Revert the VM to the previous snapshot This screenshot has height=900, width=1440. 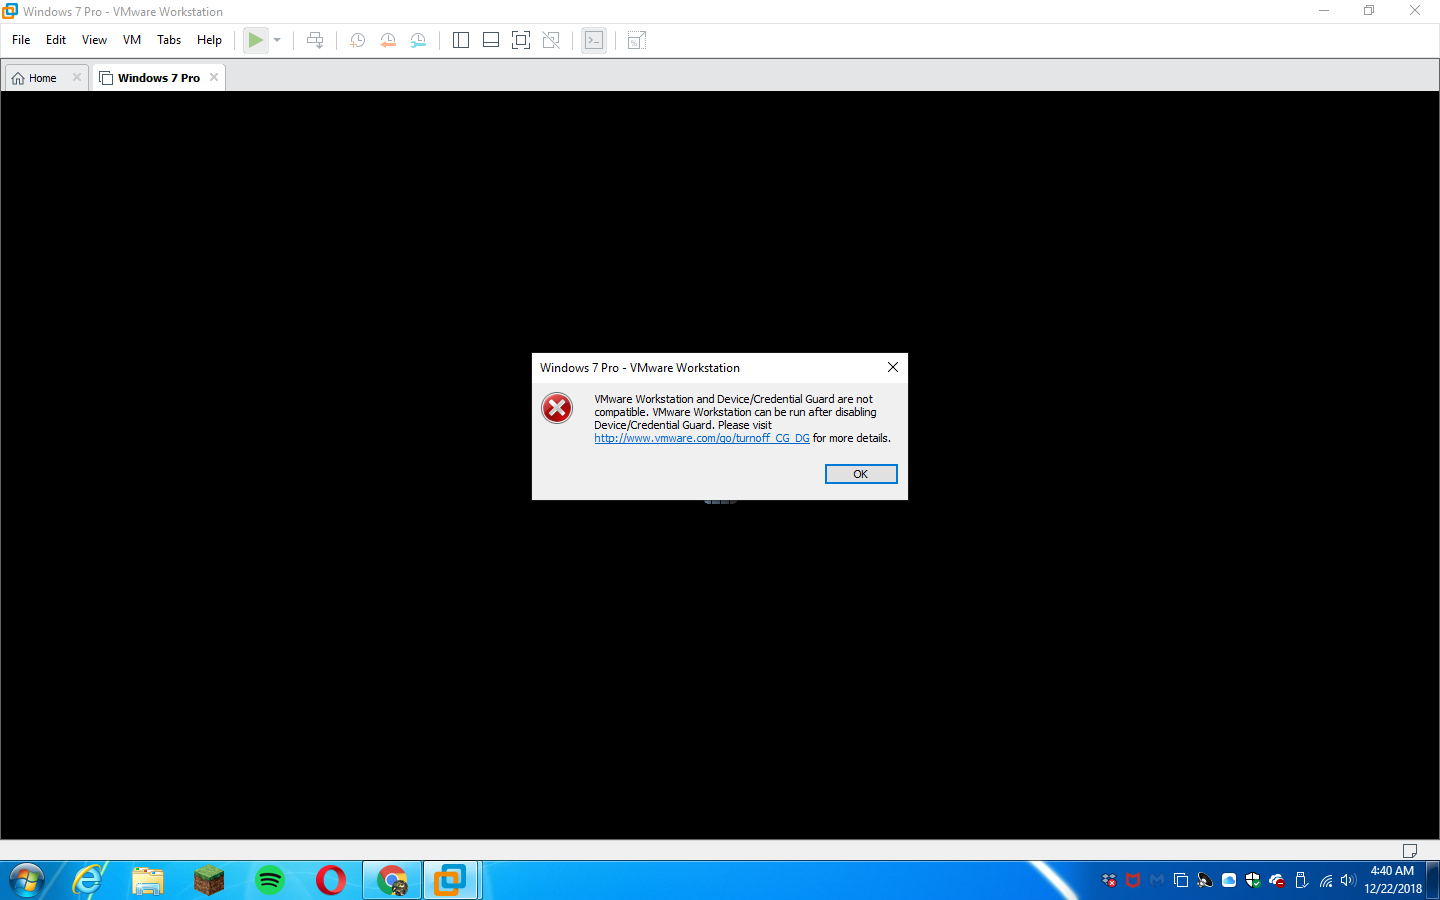pyautogui.click(x=388, y=40)
